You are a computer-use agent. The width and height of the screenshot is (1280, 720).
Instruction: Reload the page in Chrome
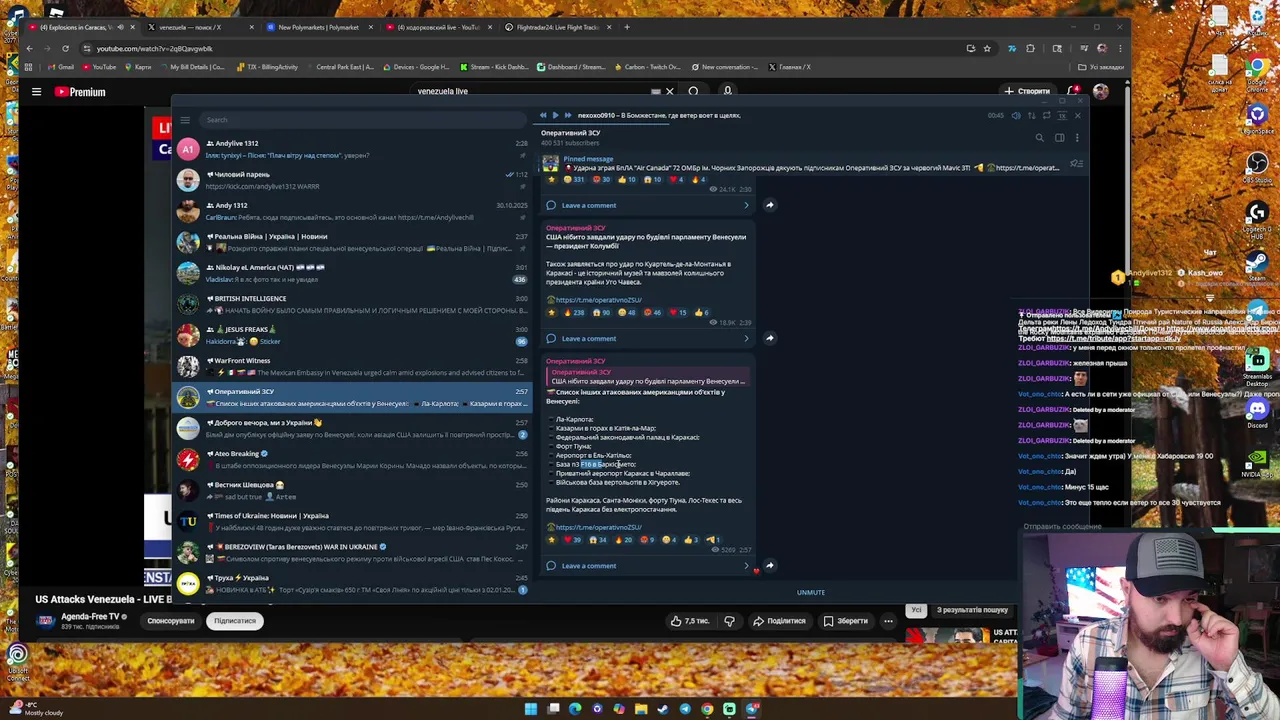[x=65, y=48]
